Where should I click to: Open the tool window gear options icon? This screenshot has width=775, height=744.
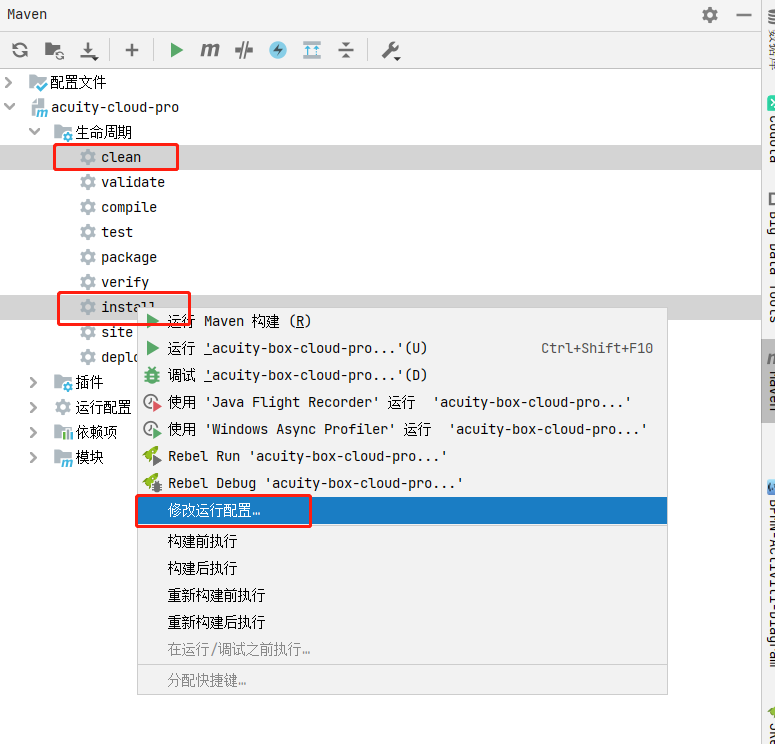coord(710,15)
